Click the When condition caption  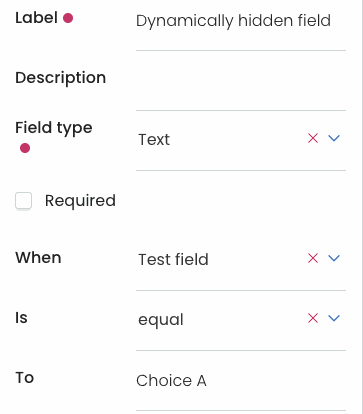coord(38,257)
